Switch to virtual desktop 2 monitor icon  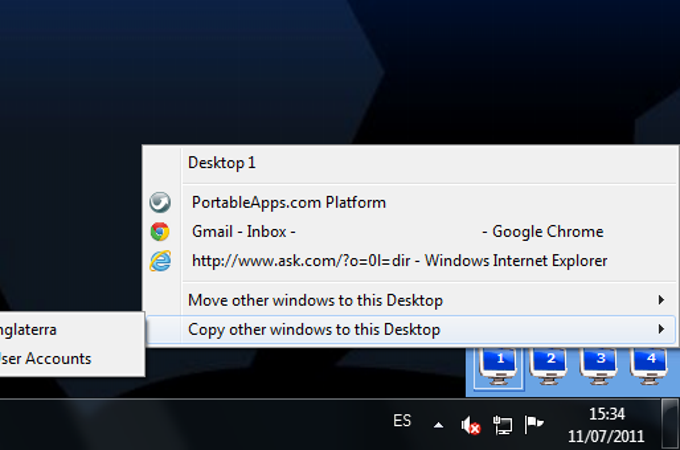click(549, 368)
